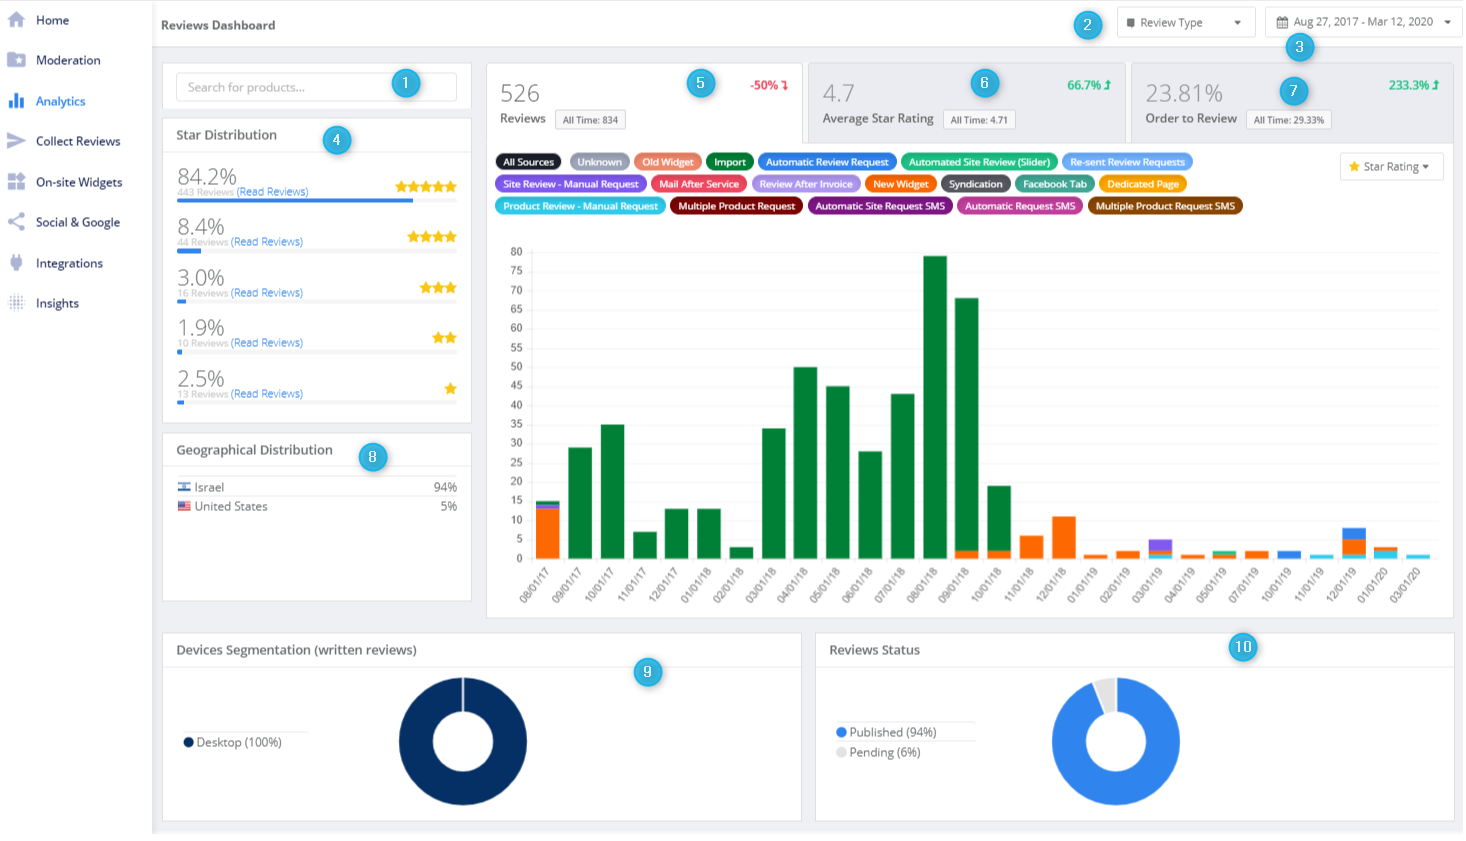
Task: Open the On-site Widgets icon
Action: click(15, 182)
